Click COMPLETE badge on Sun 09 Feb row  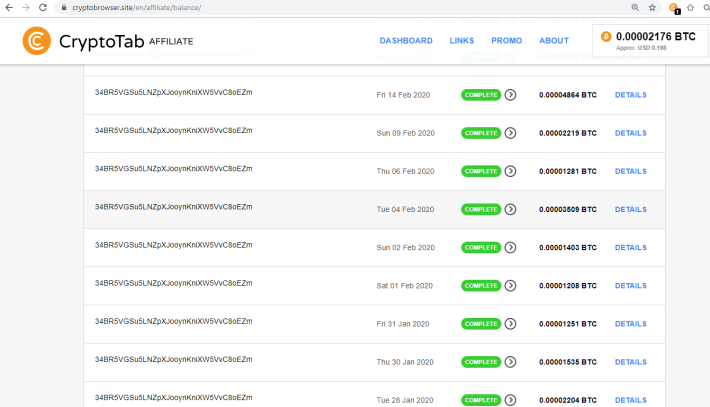[481, 133]
